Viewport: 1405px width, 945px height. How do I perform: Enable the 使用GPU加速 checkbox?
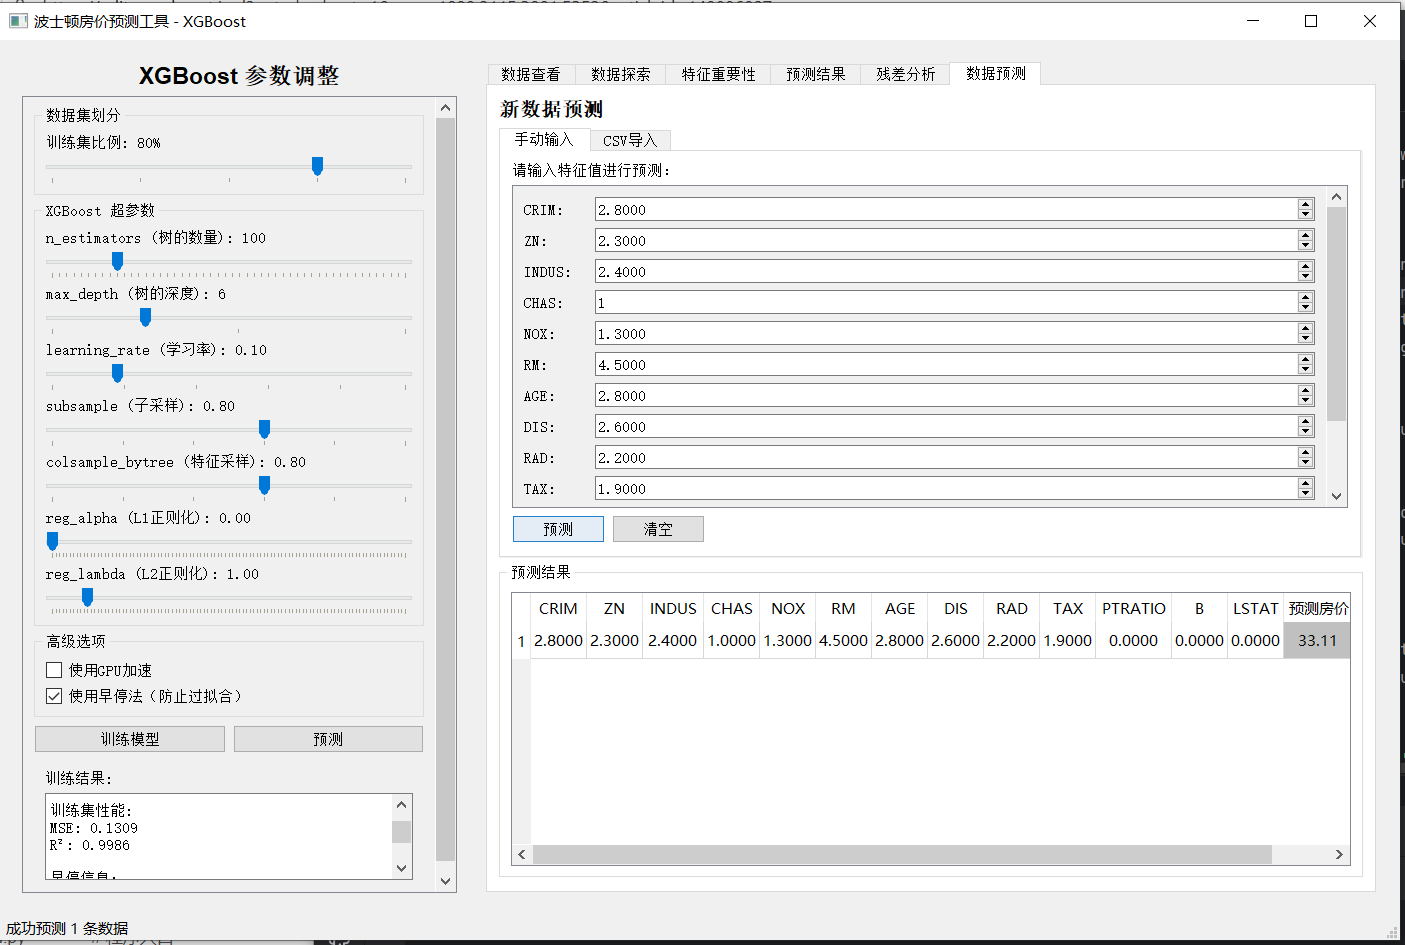(x=54, y=670)
